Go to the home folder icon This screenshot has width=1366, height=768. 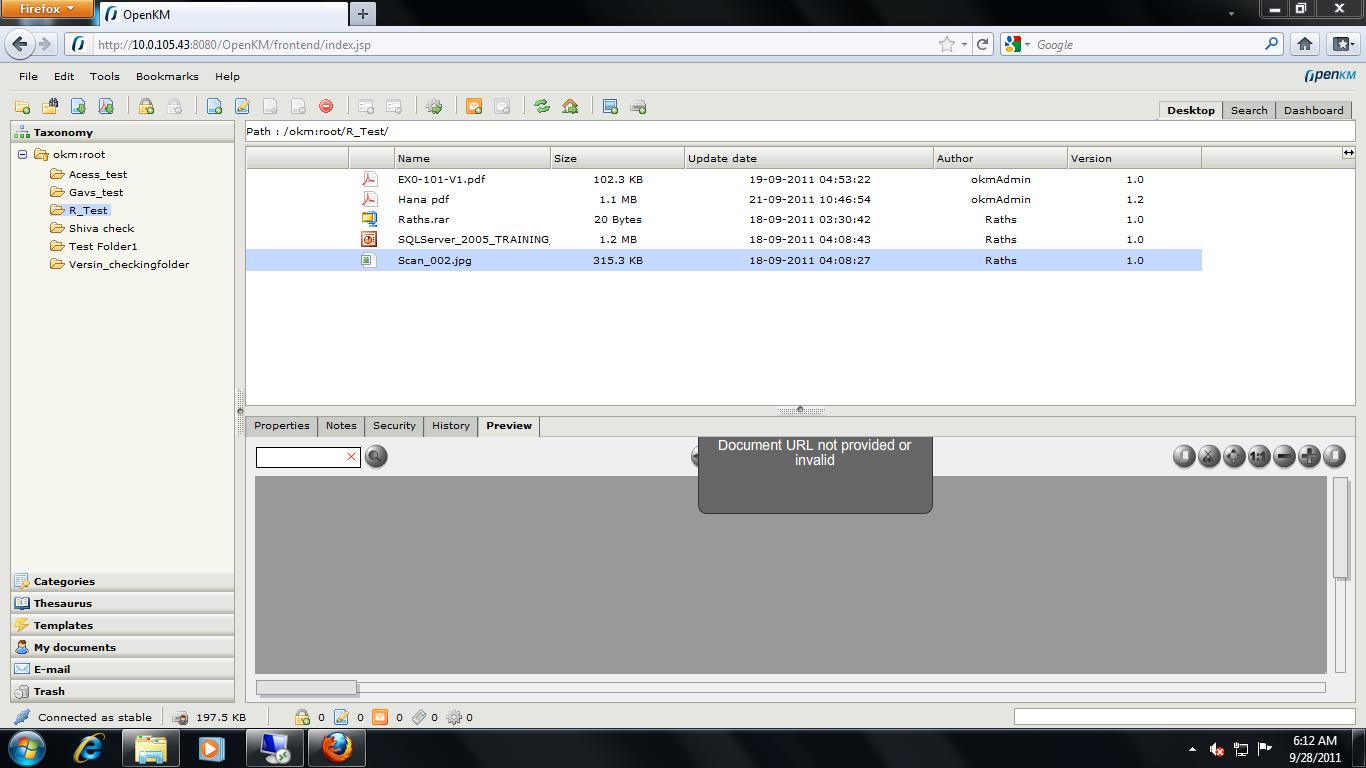coord(570,107)
